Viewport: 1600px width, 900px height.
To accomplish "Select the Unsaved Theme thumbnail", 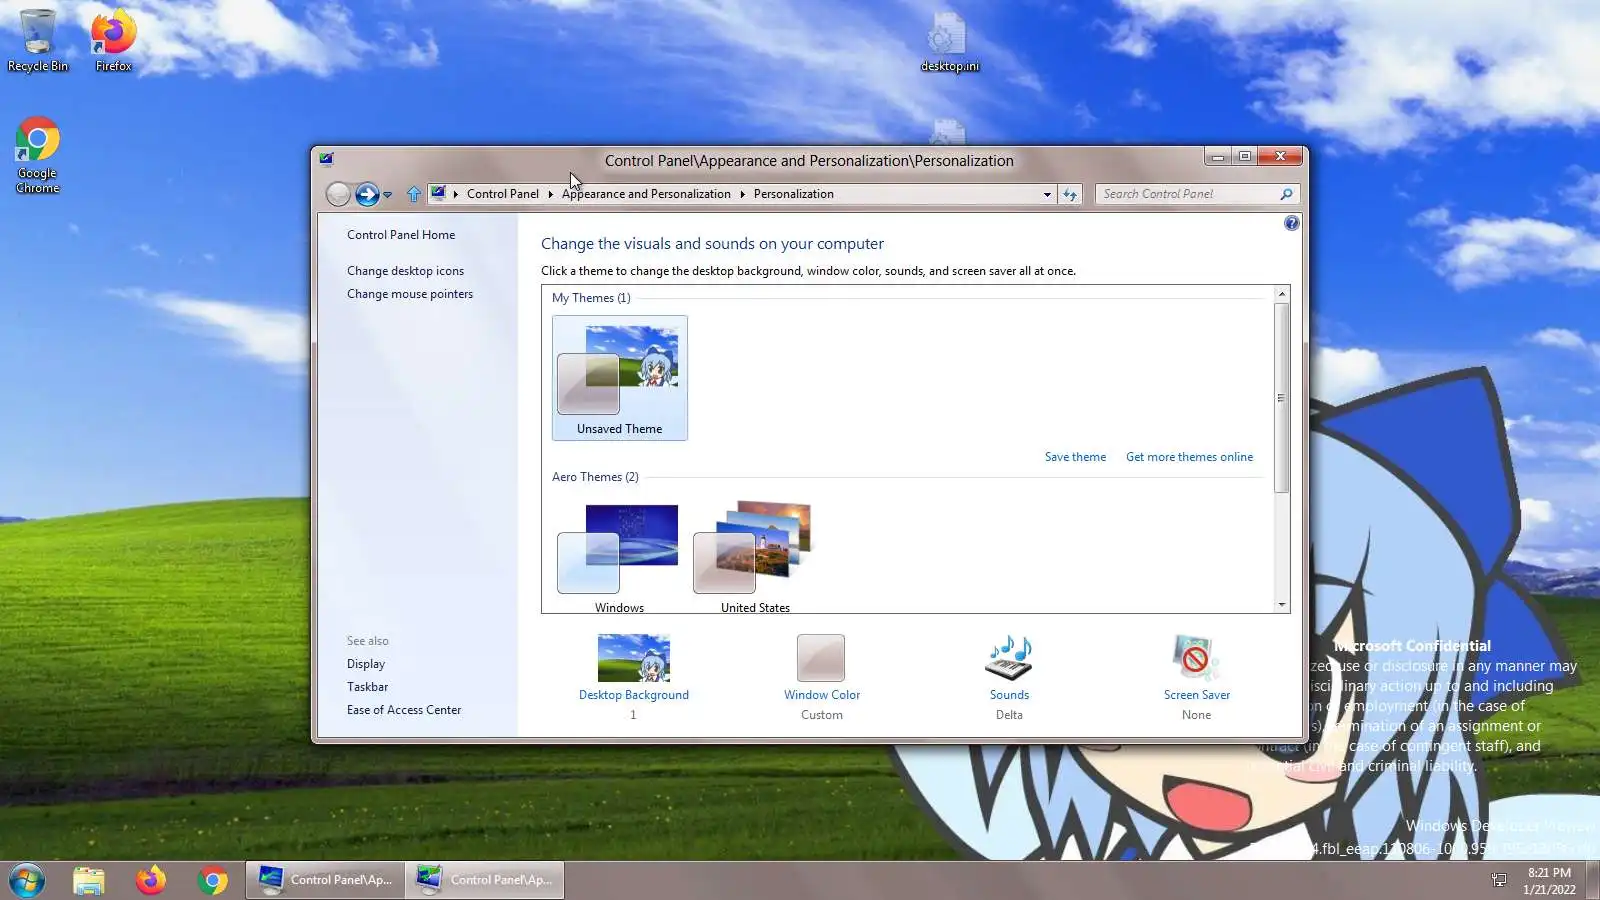I will click(x=620, y=378).
